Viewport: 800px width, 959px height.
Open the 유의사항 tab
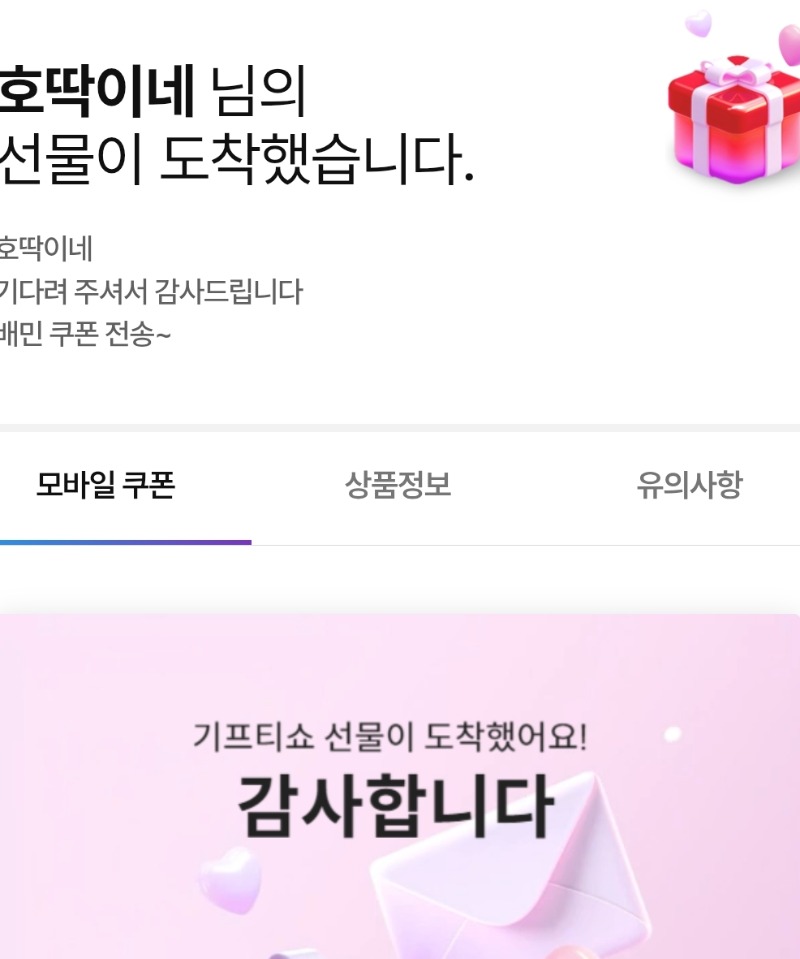point(690,485)
